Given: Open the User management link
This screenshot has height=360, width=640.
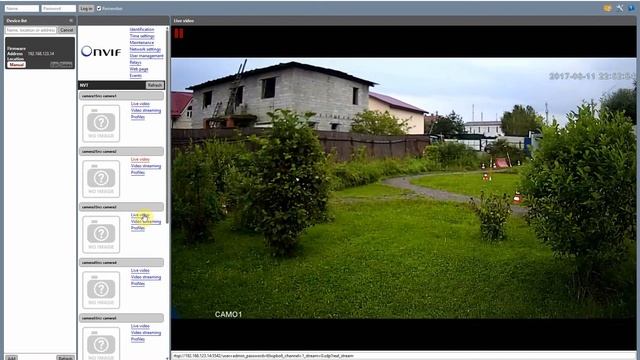Looking at the screenshot, I should tap(146, 56).
